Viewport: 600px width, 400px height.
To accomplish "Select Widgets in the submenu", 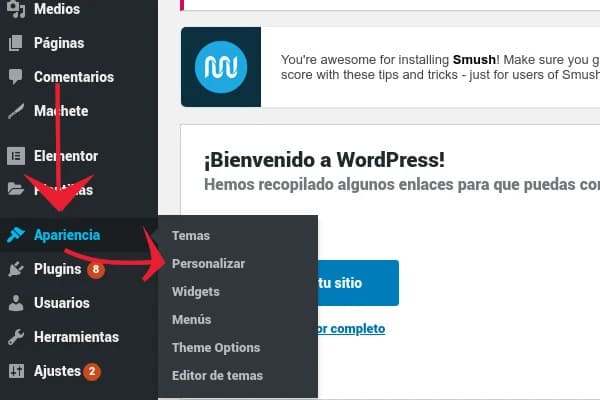I will (x=196, y=292).
